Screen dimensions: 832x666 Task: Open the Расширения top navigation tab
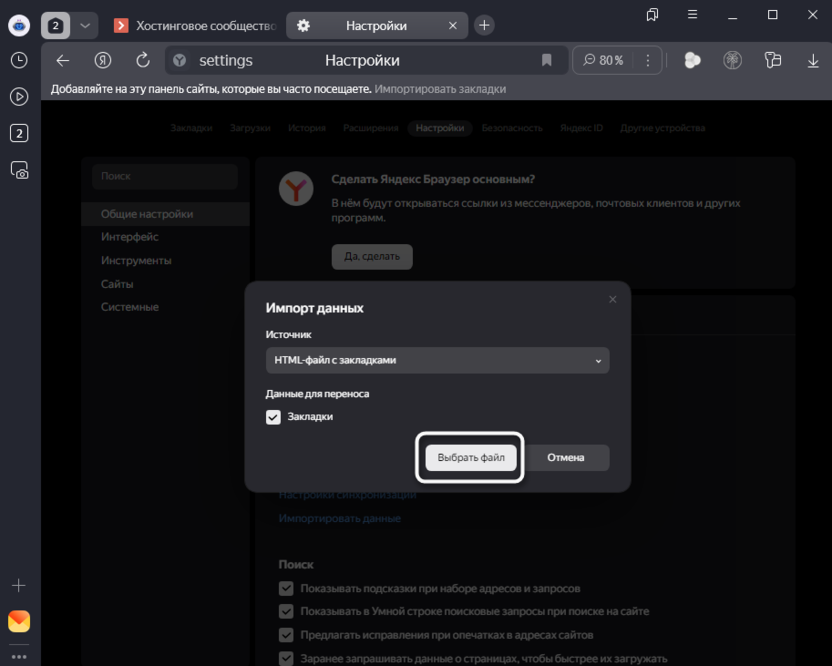370,128
